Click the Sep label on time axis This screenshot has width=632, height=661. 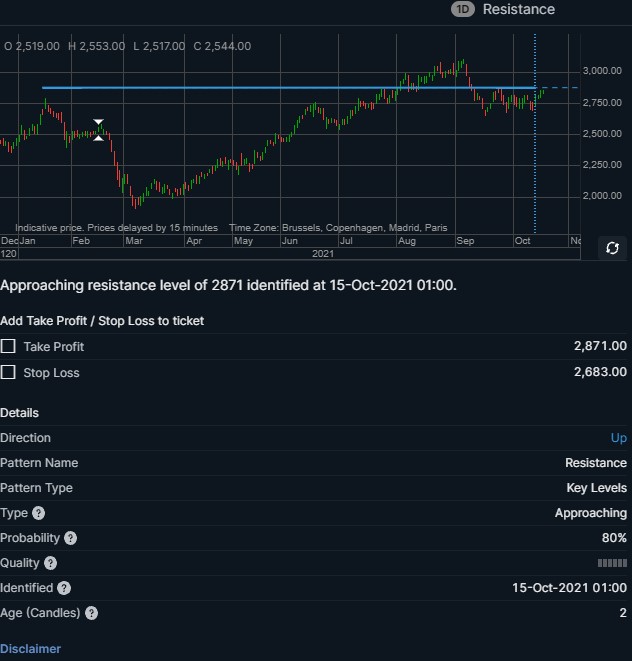pos(465,241)
